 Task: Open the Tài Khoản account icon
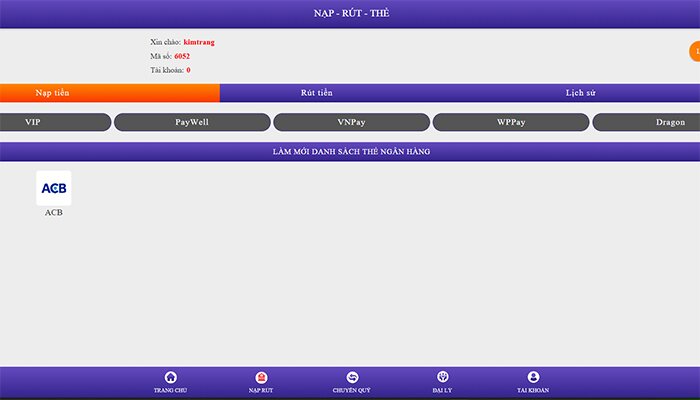pyautogui.click(x=533, y=377)
